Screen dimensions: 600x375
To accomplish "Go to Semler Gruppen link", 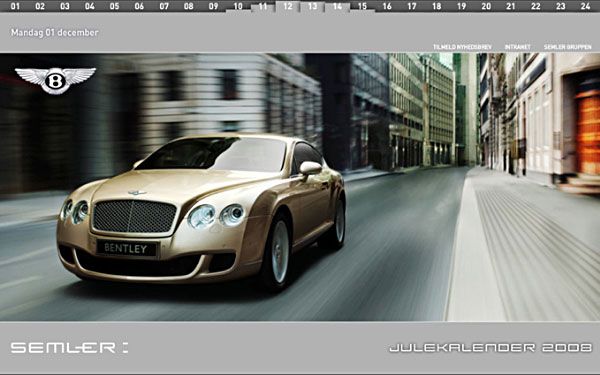I will click(x=567, y=47).
